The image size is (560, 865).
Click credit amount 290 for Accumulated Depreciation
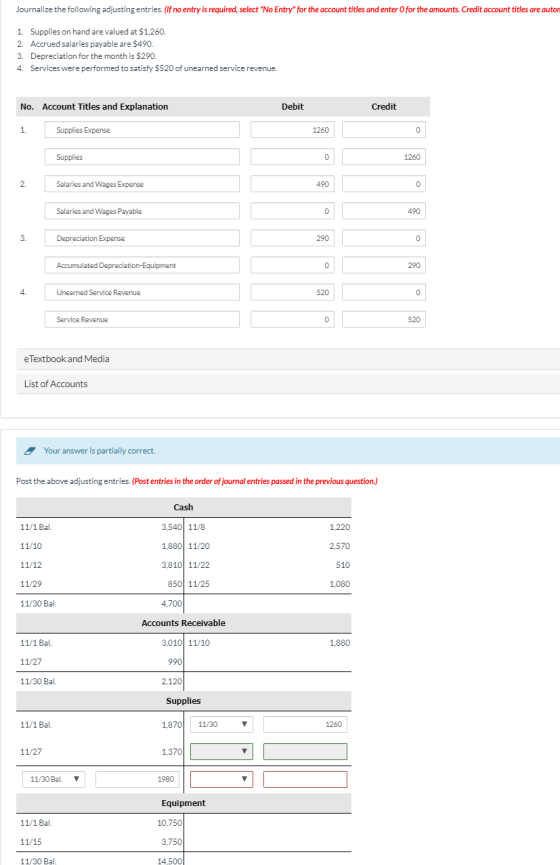coord(383,265)
